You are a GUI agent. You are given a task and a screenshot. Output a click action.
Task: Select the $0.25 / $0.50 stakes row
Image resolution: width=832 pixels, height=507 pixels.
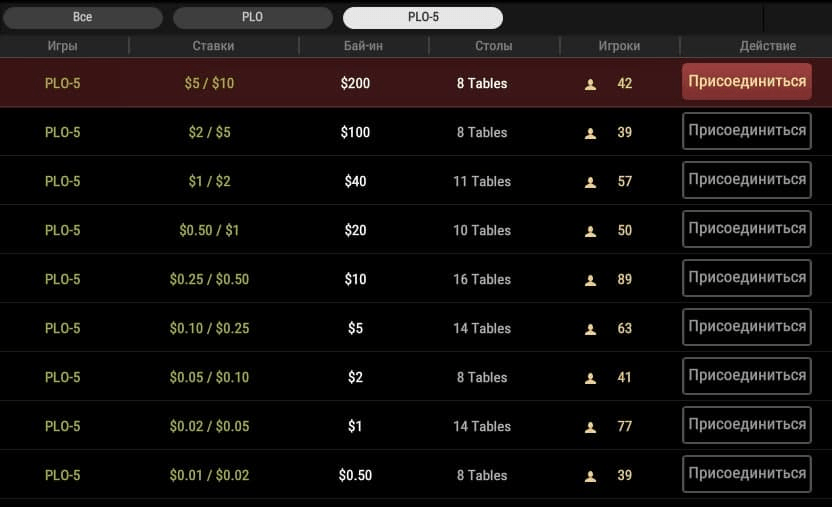416,278
